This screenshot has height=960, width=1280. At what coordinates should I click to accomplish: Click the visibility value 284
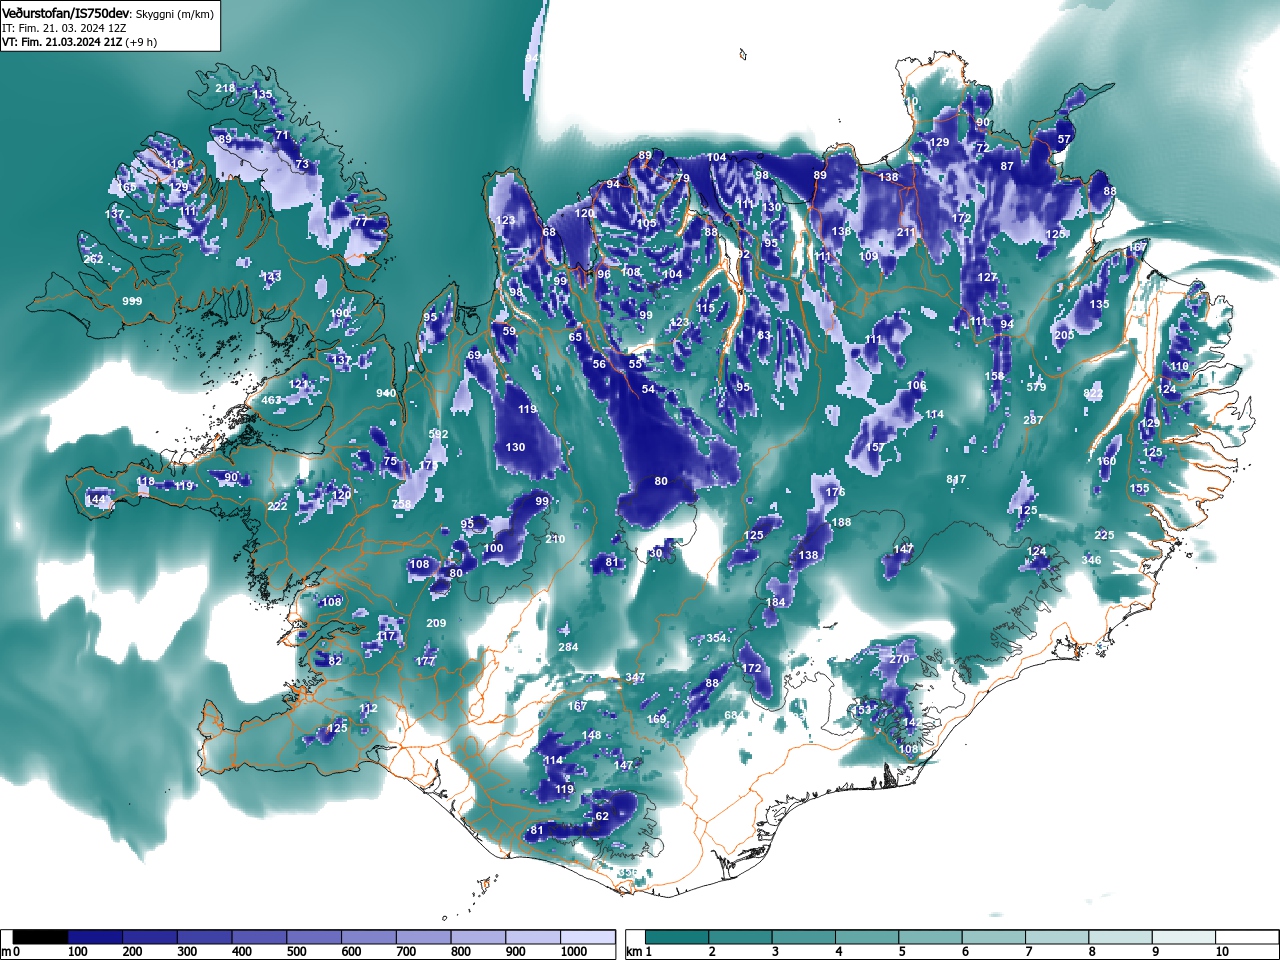[x=568, y=647]
